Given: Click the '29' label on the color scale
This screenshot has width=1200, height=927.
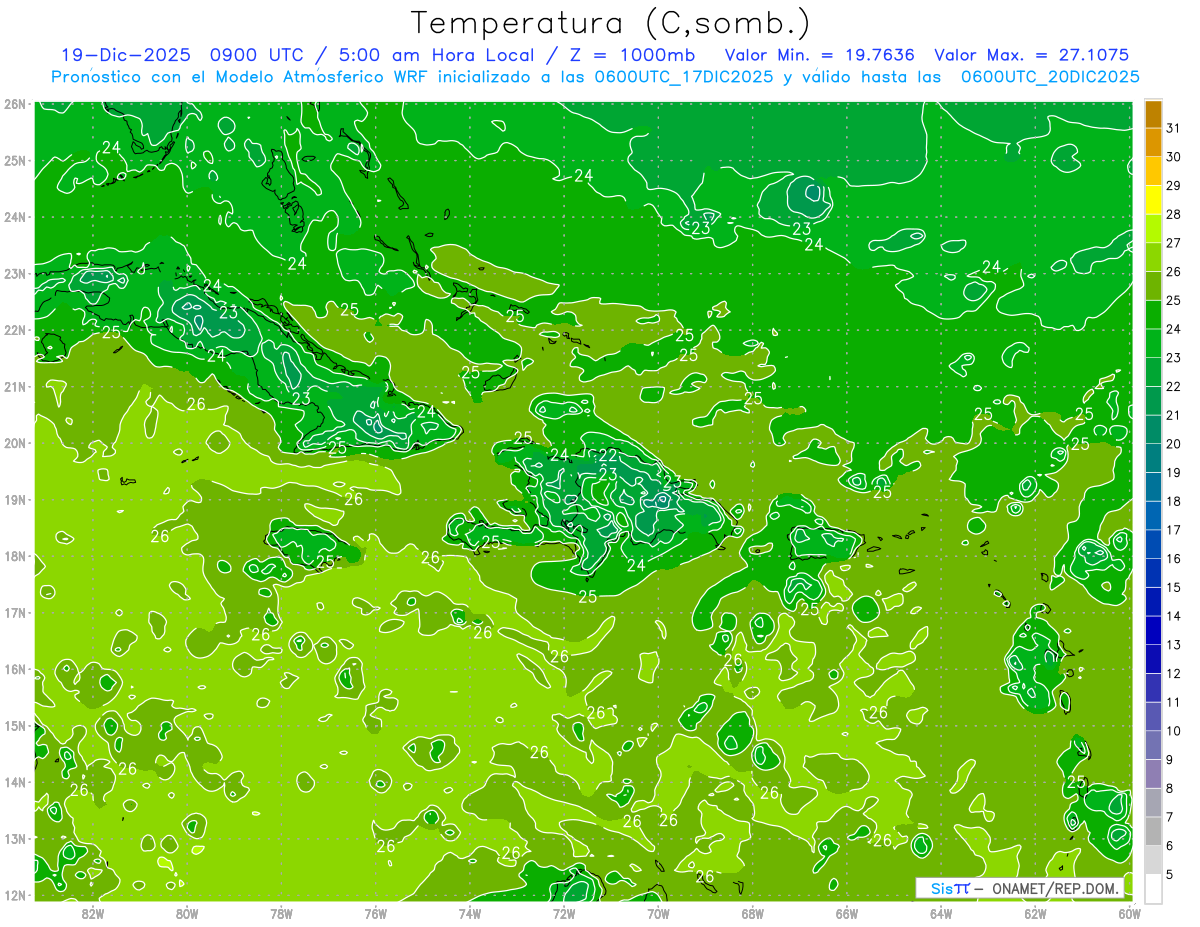Looking at the screenshot, I should 1174,185.
